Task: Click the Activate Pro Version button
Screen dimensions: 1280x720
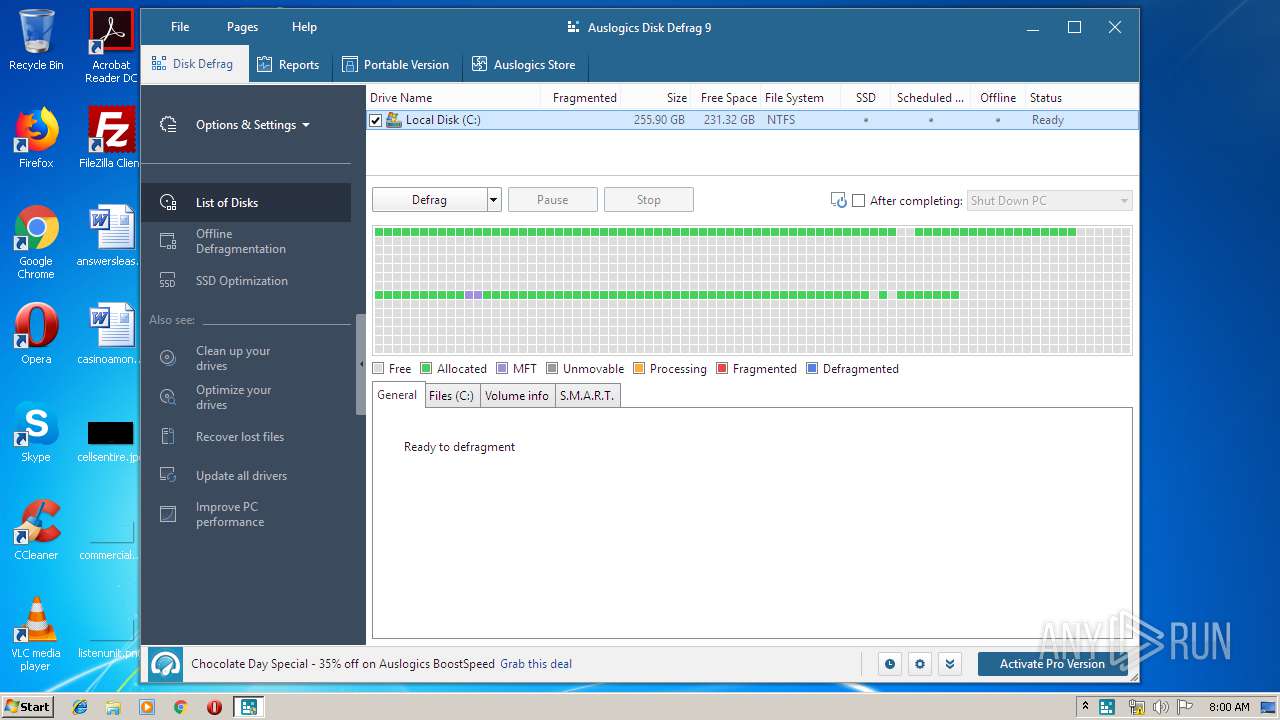Action: pyautogui.click(x=1052, y=664)
